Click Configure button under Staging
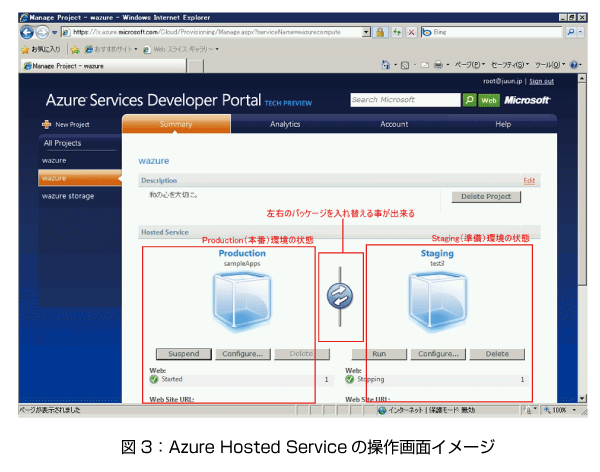The width and height of the screenshot is (600, 472). tap(438, 354)
